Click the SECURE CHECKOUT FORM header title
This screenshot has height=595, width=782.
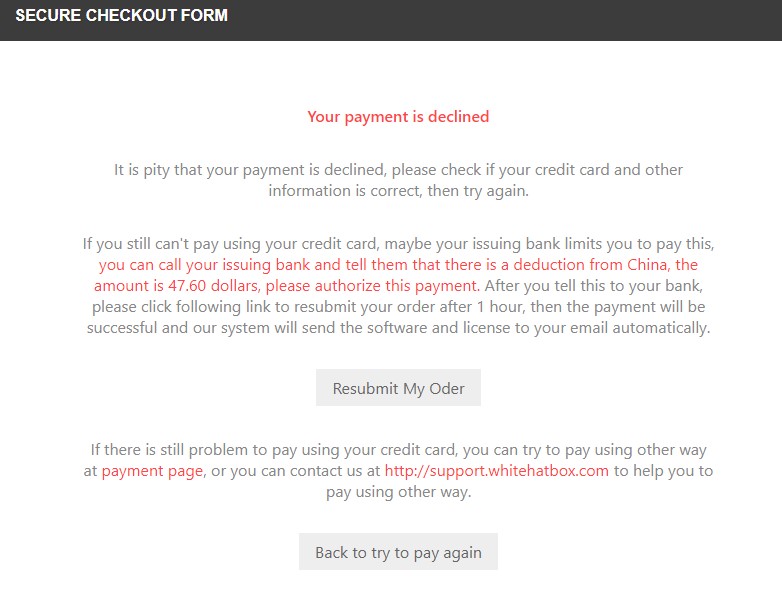[121, 16]
